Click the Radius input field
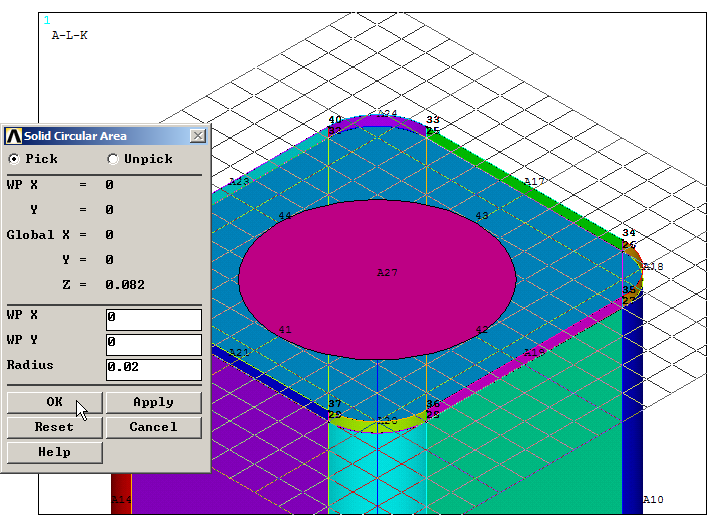 click(x=154, y=370)
